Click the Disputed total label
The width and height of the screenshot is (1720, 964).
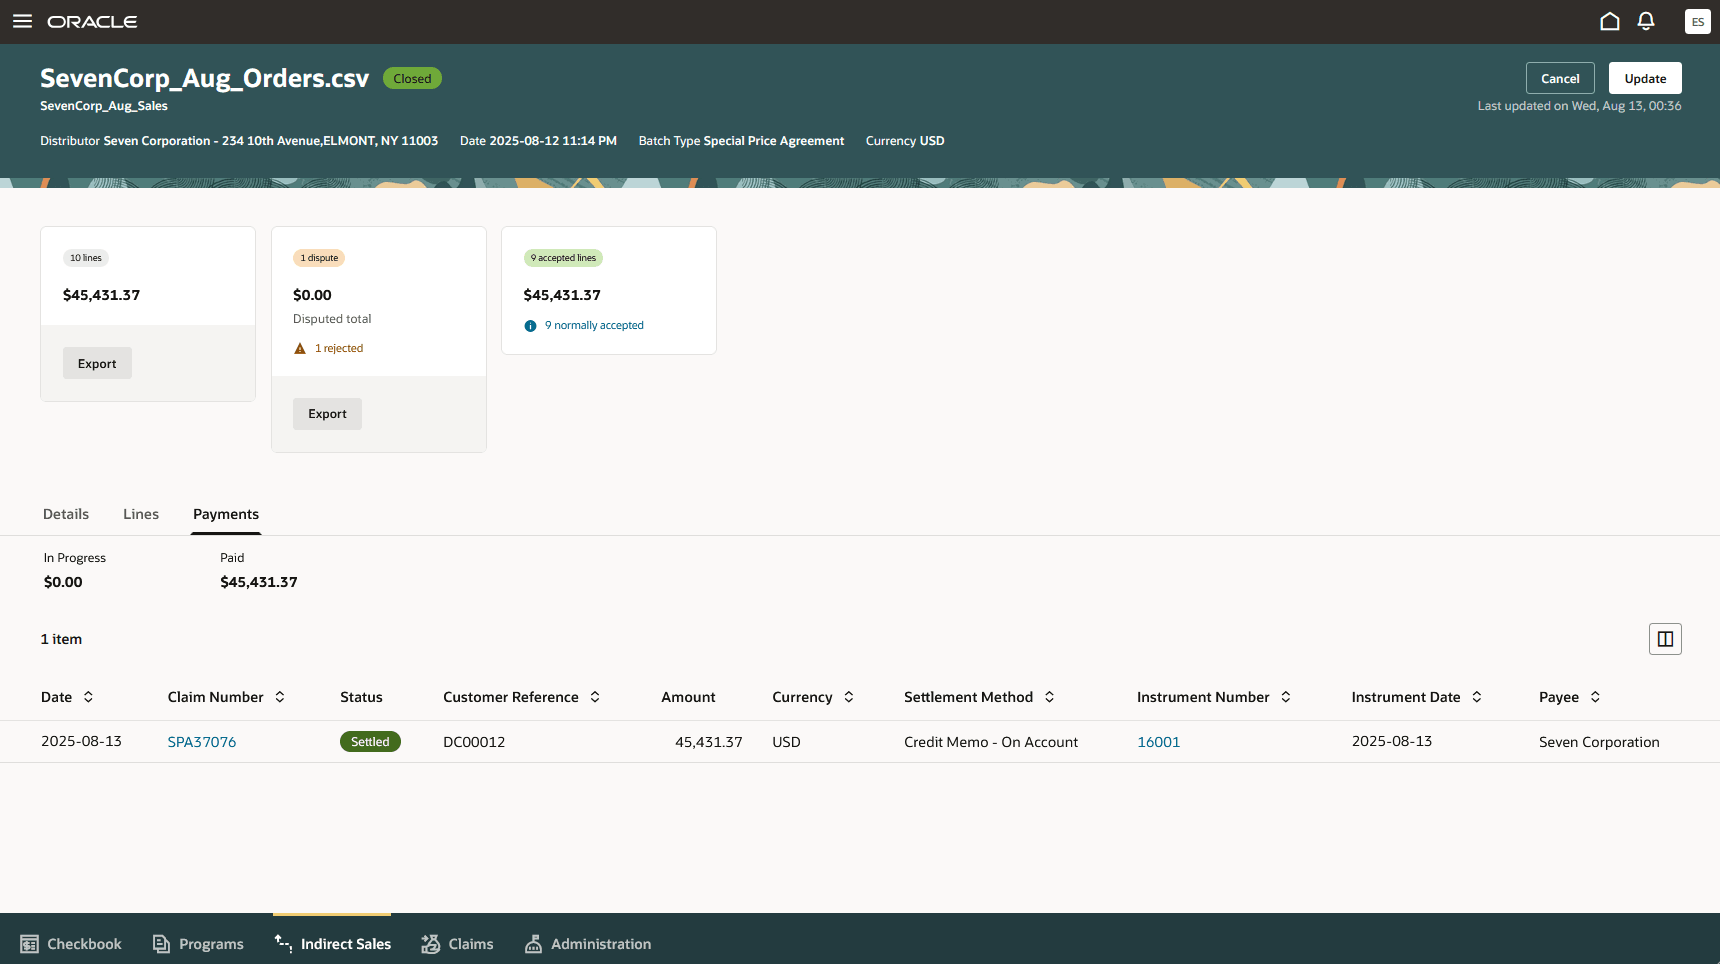click(332, 319)
